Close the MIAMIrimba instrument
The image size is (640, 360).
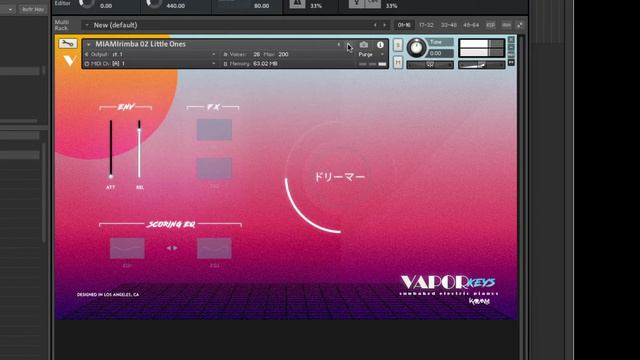click(x=511, y=40)
